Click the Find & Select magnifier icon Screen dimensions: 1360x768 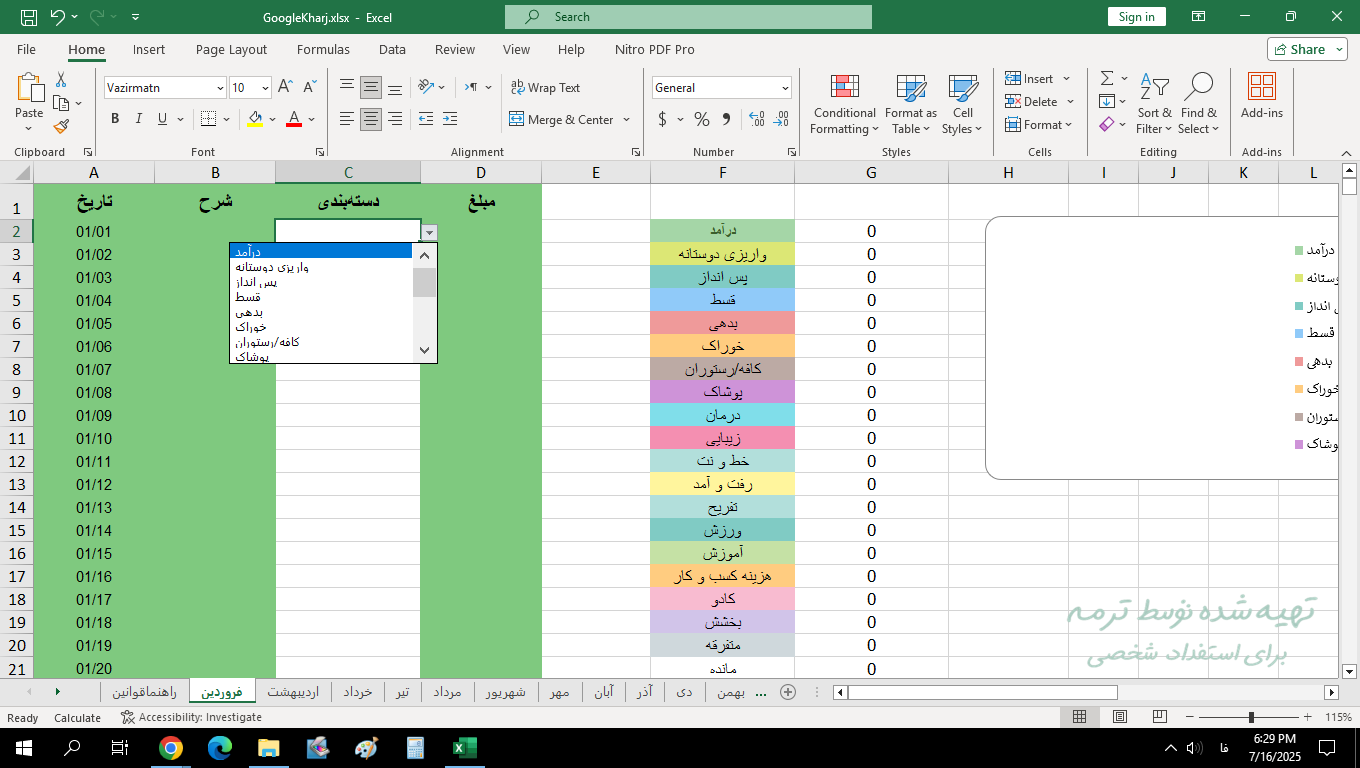[1197, 88]
